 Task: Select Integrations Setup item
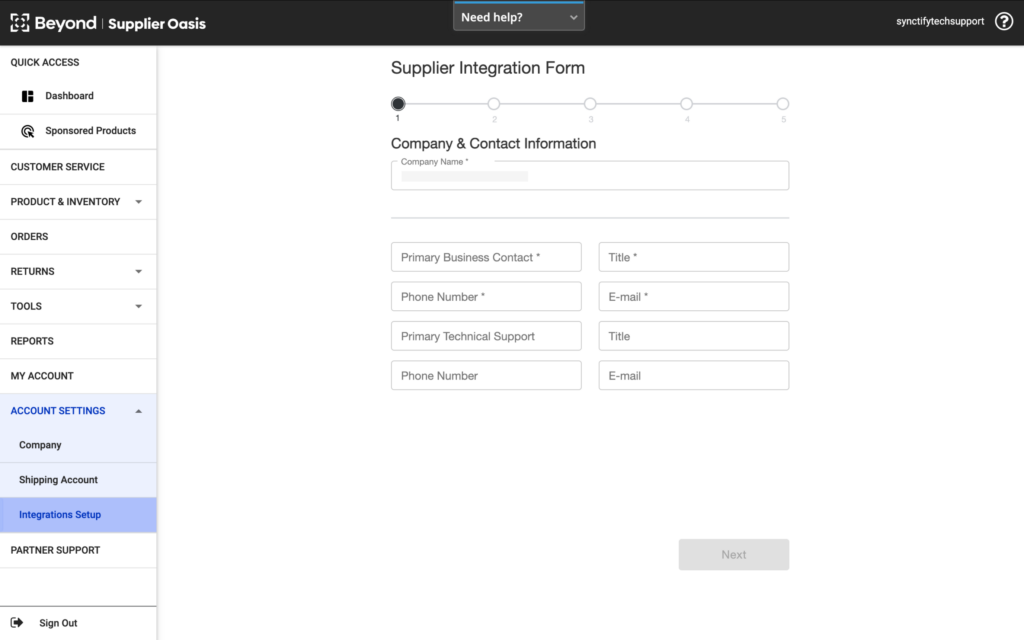(78, 515)
